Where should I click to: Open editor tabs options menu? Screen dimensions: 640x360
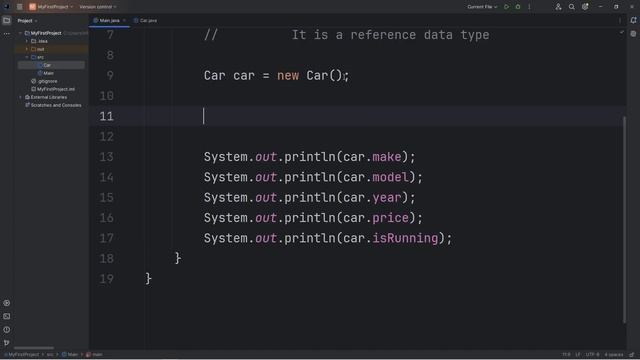(620, 20)
